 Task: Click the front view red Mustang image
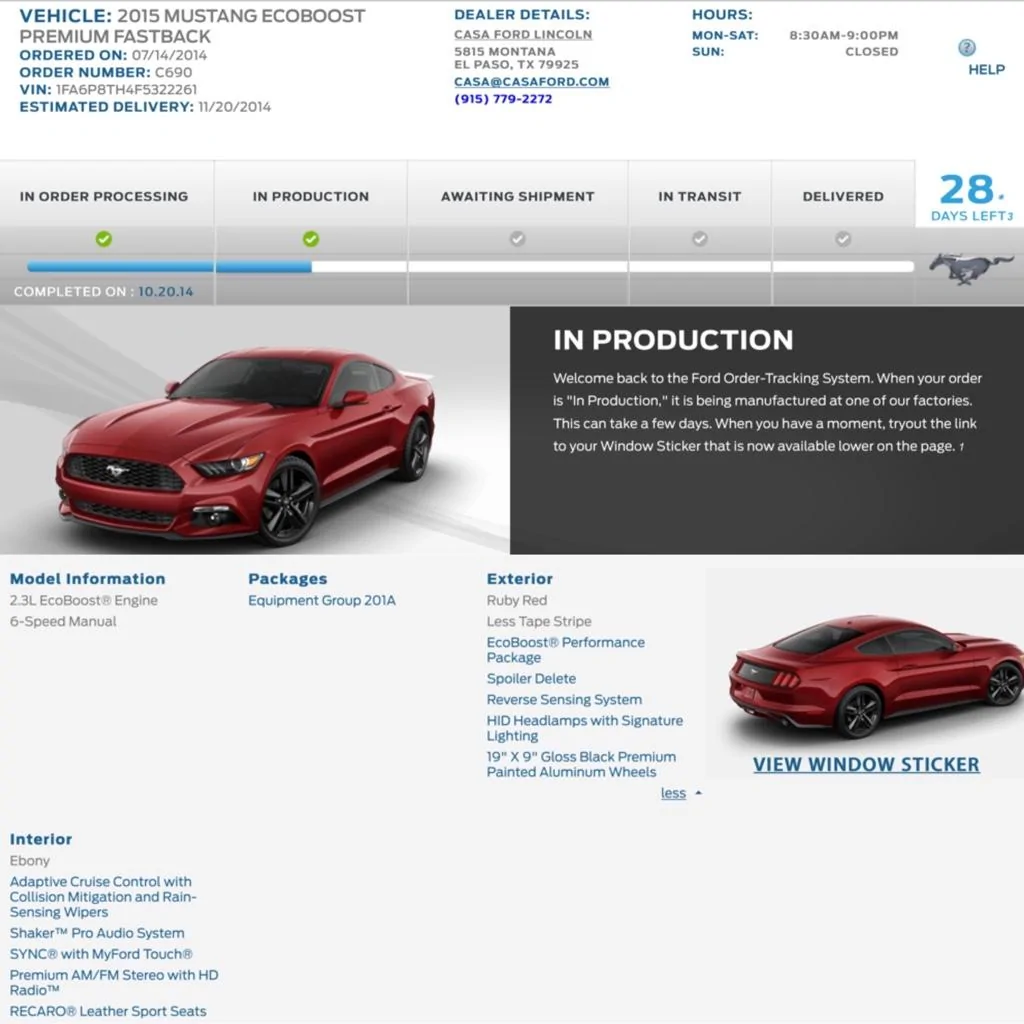tap(247, 445)
